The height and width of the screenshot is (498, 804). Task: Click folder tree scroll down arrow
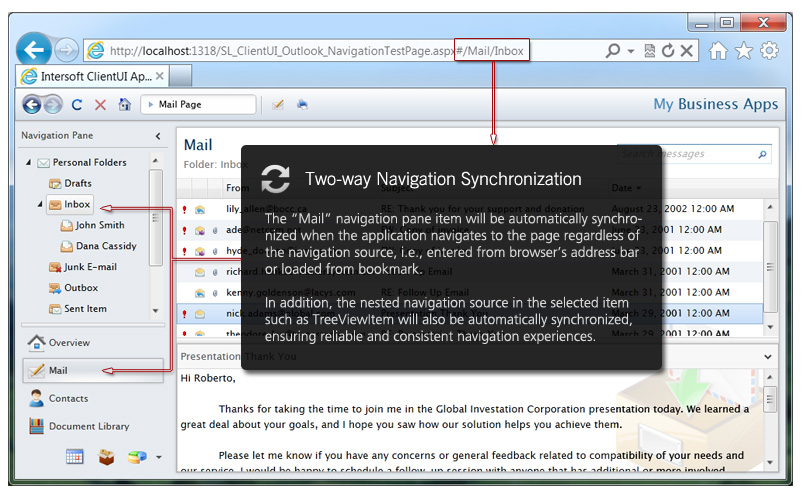coord(156,311)
